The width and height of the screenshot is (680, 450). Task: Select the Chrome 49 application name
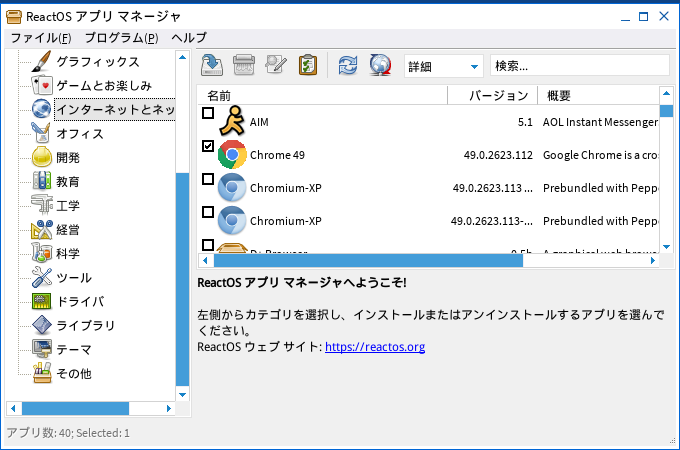[x=278, y=155]
